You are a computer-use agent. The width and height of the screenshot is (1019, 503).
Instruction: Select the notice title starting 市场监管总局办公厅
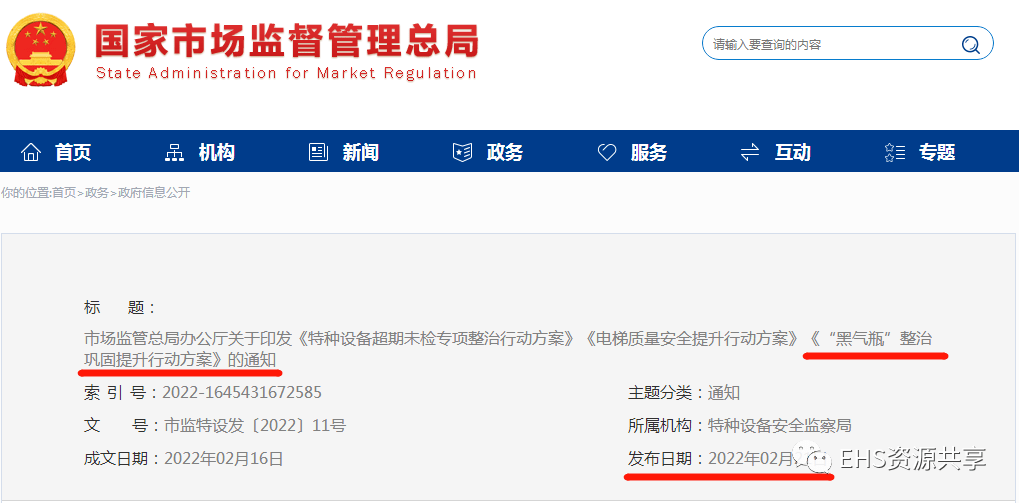coord(508,349)
